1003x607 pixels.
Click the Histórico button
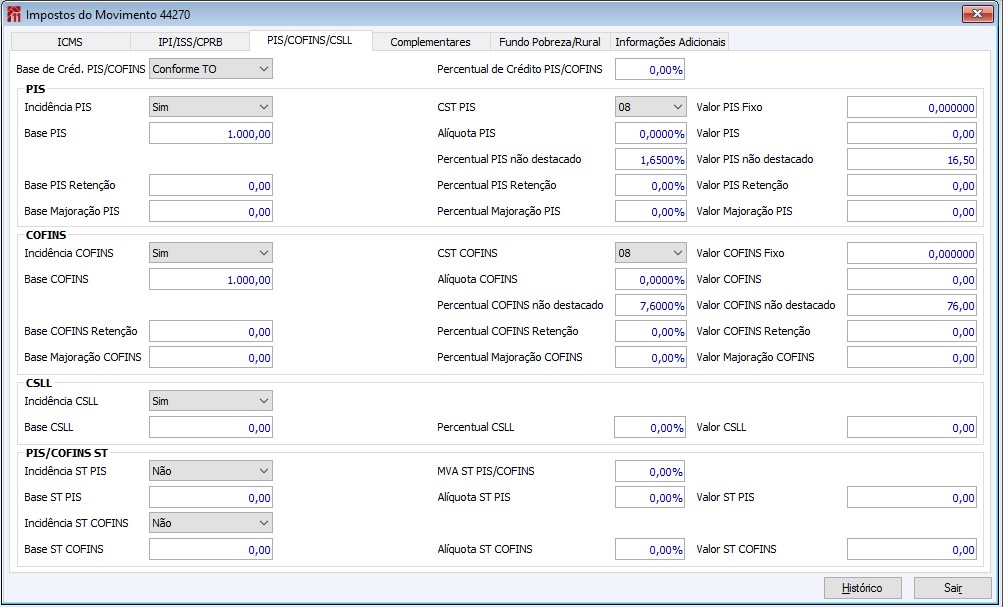(x=862, y=588)
